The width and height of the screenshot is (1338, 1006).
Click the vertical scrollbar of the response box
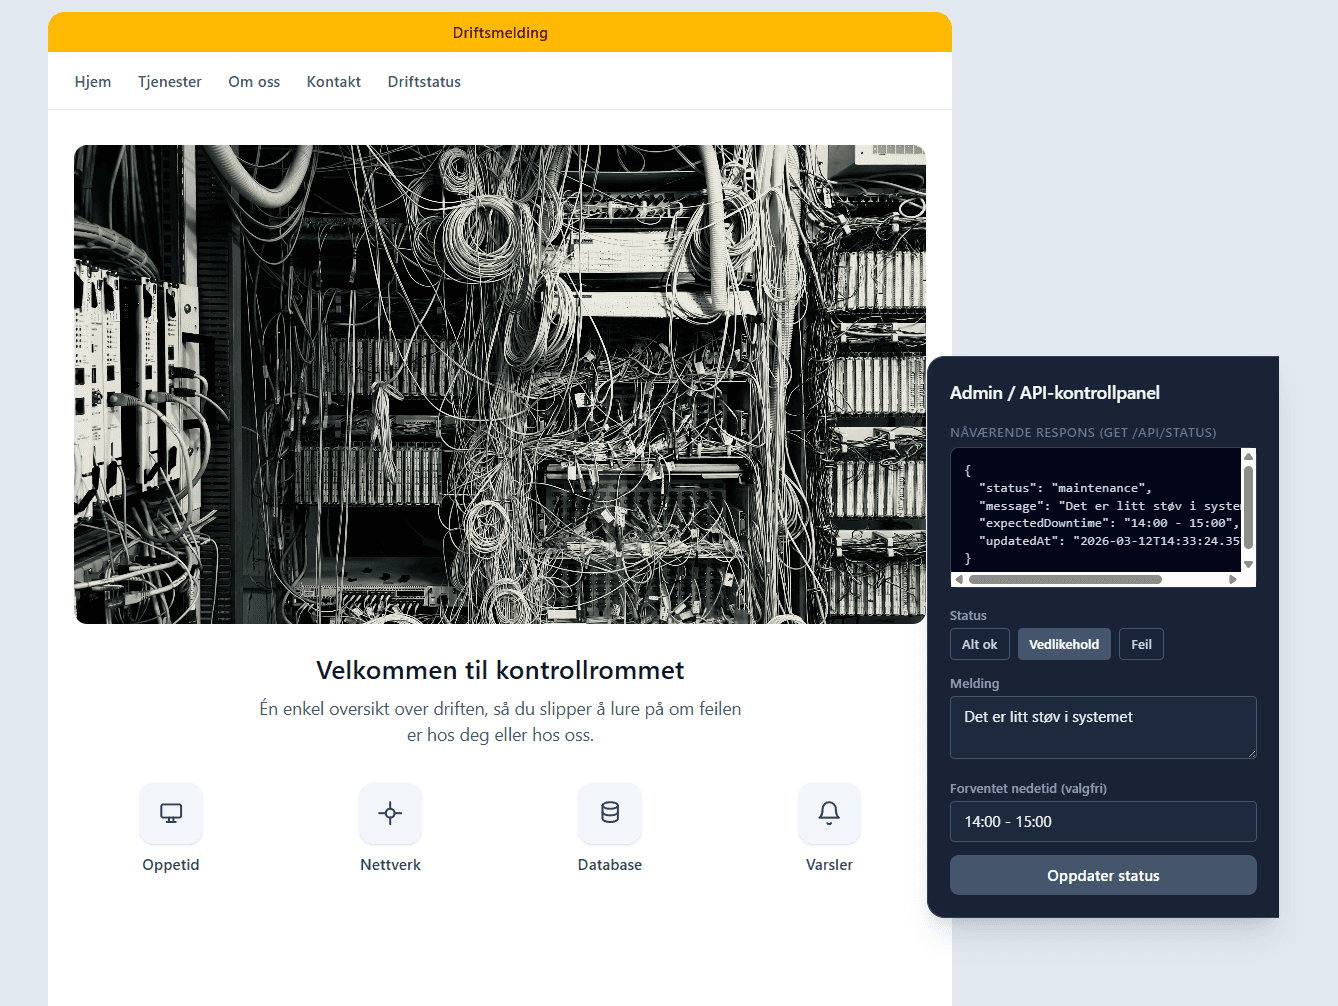[x=1248, y=505]
